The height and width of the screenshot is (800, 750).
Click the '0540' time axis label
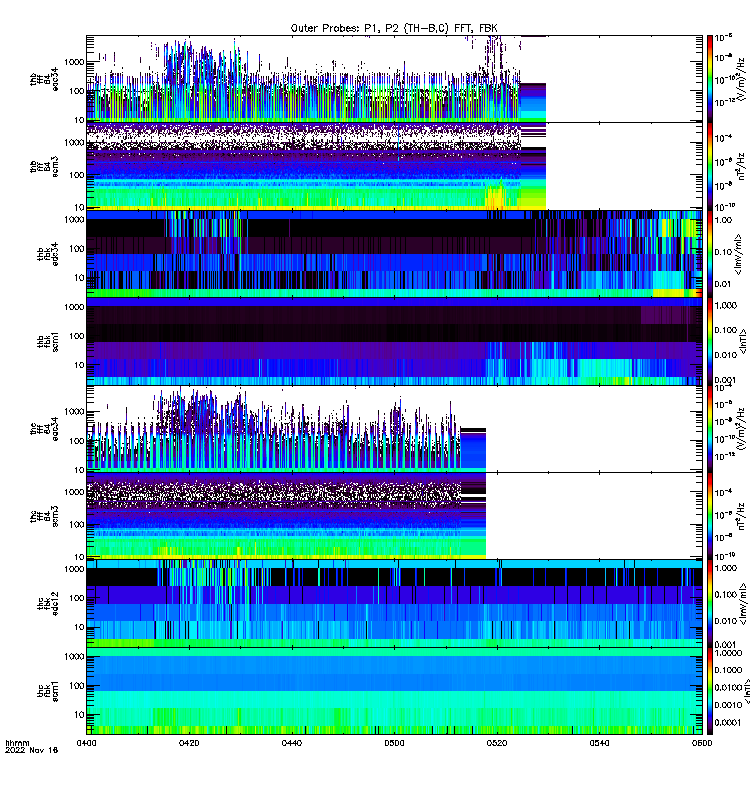[599, 743]
